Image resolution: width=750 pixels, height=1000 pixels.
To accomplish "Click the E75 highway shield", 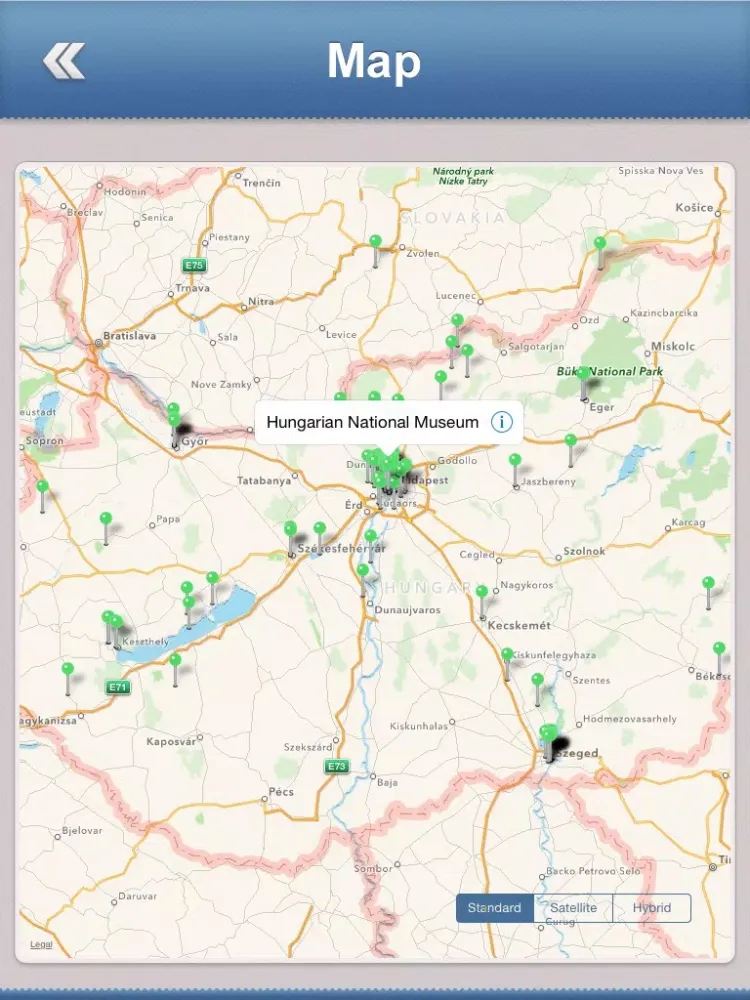I will coord(194,265).
